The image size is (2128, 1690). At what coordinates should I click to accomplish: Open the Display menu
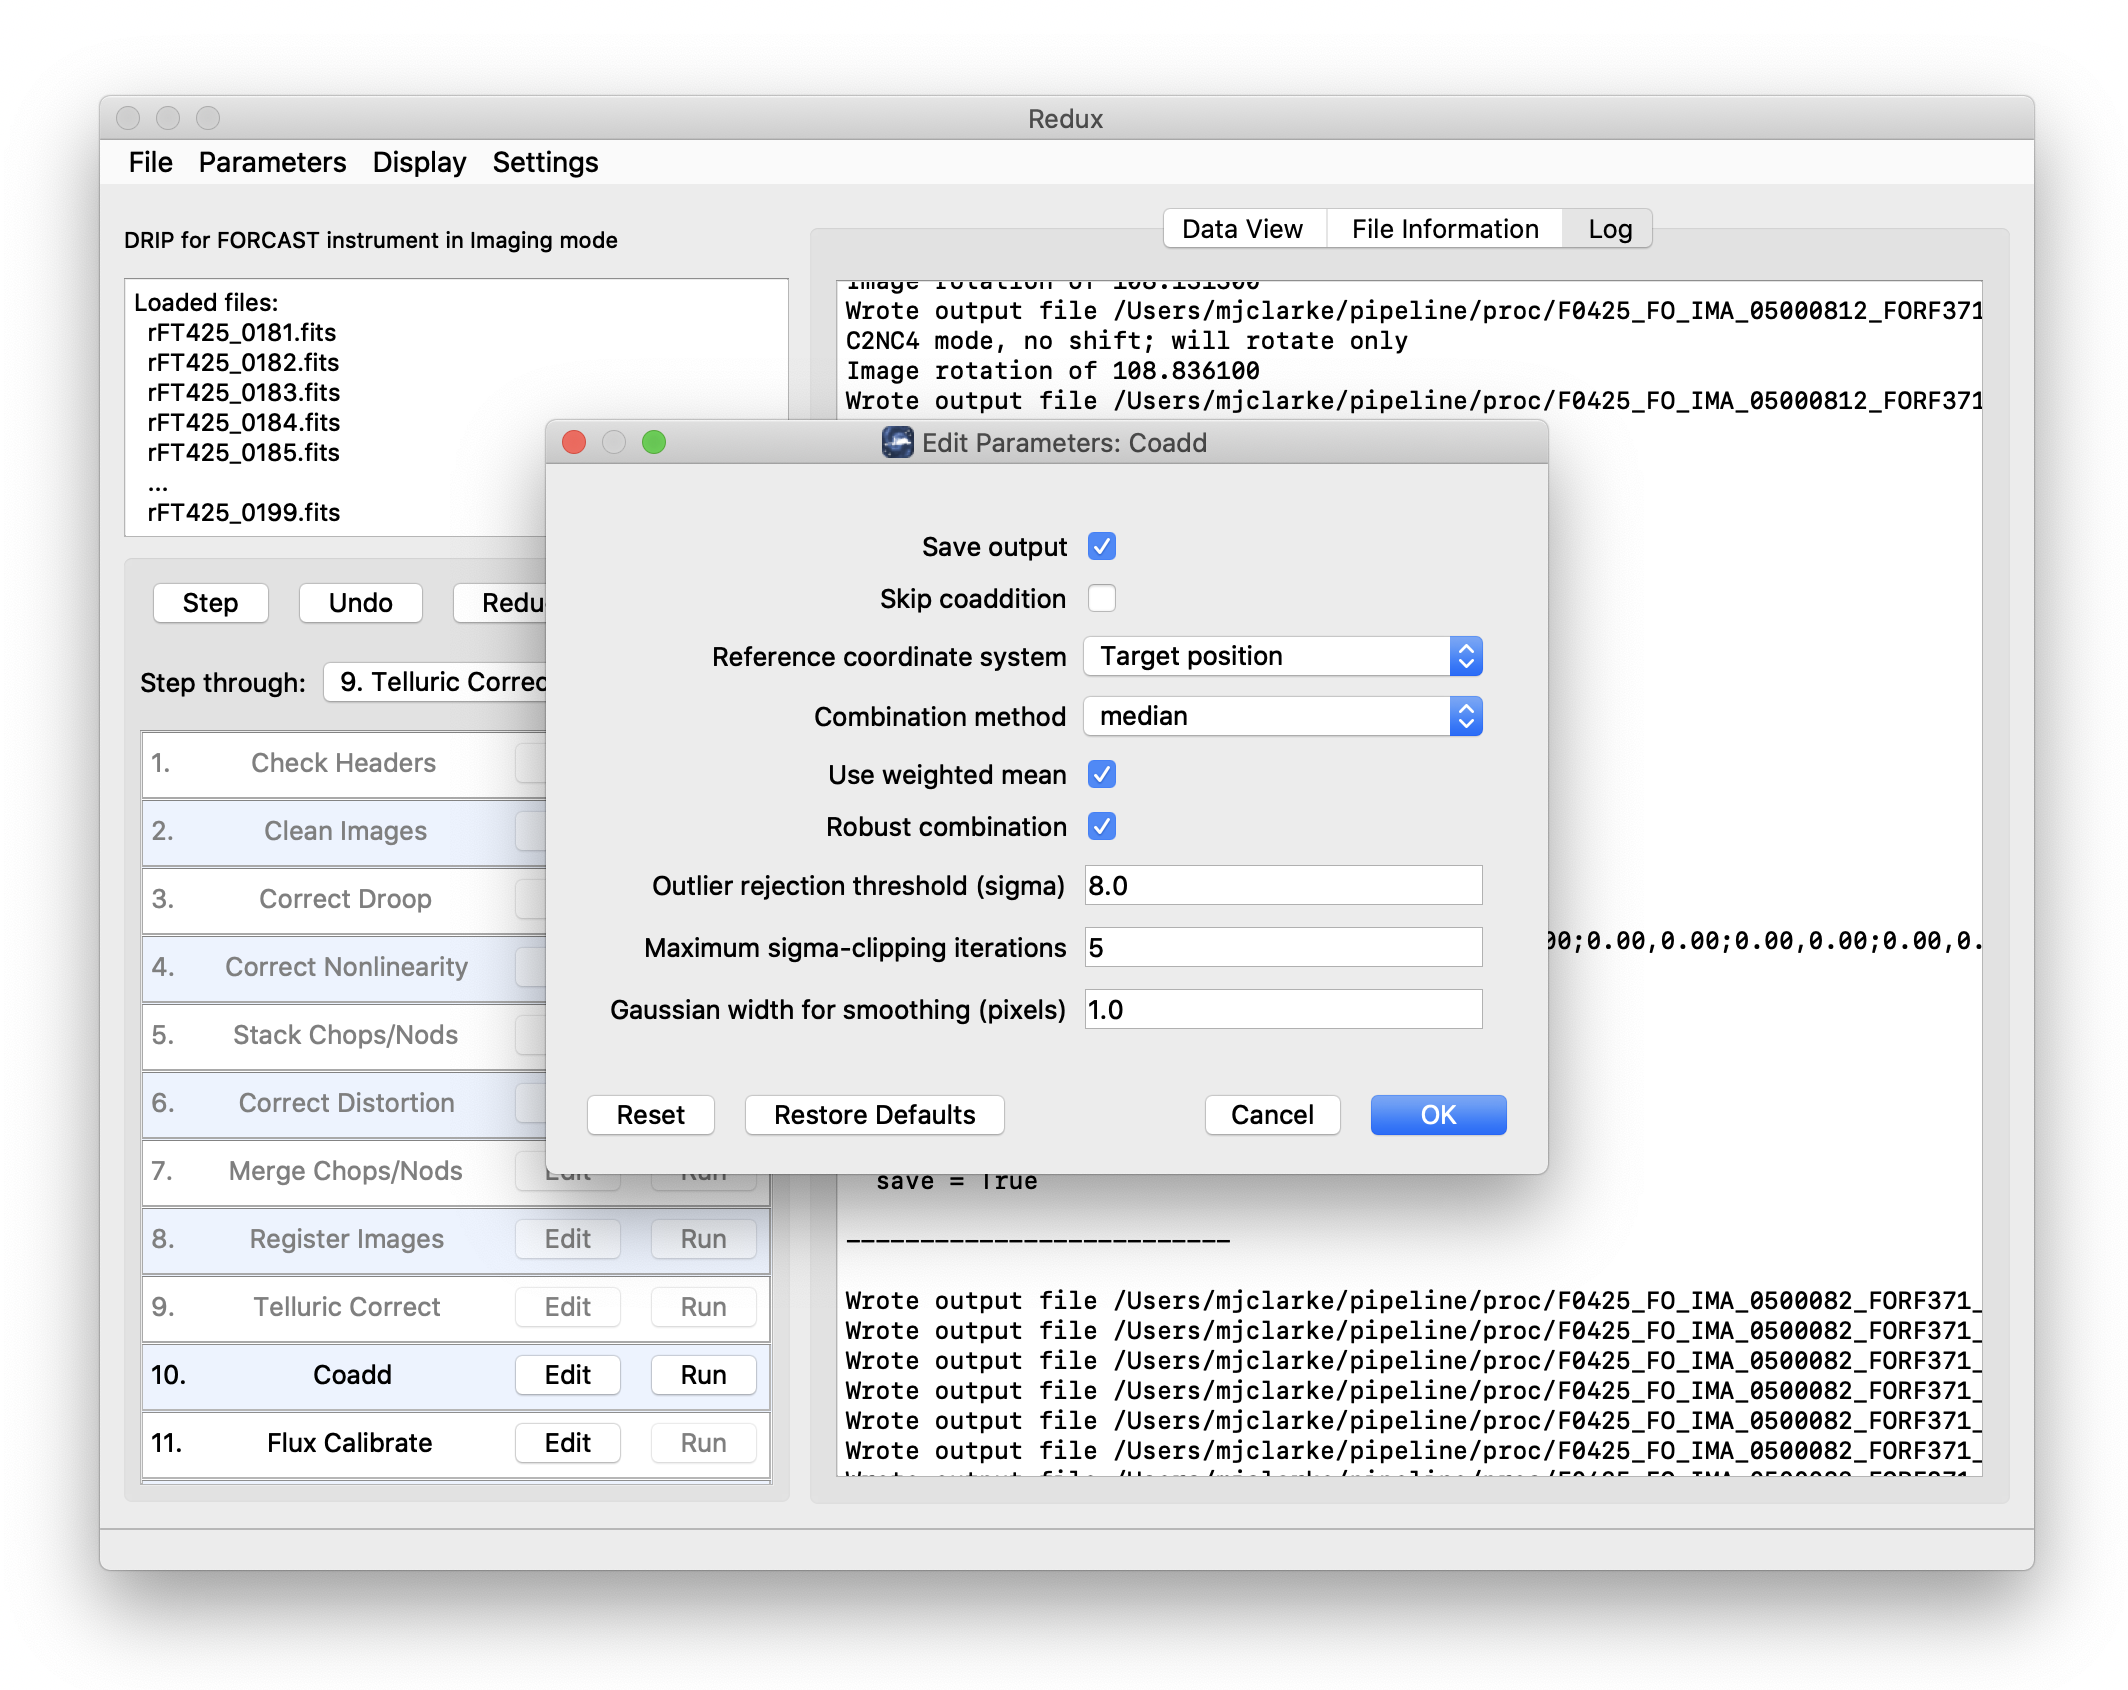(x=419, y=162)
